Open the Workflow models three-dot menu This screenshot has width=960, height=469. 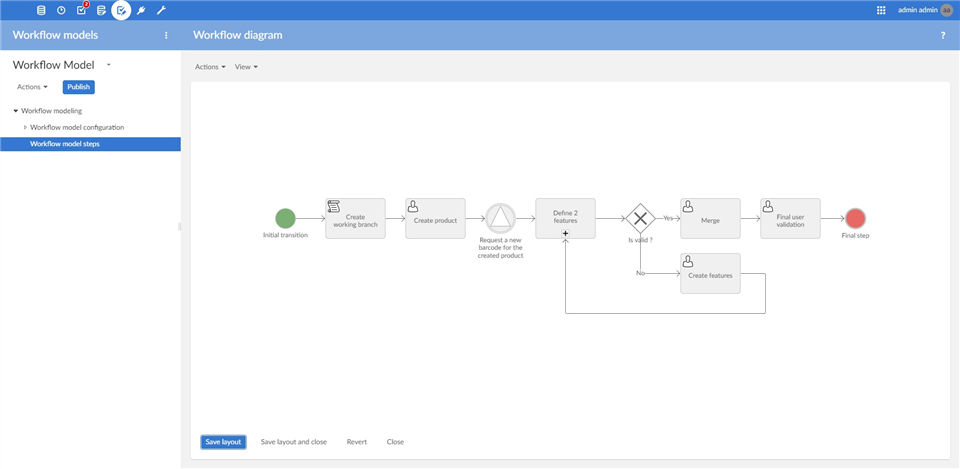(166, 36)
